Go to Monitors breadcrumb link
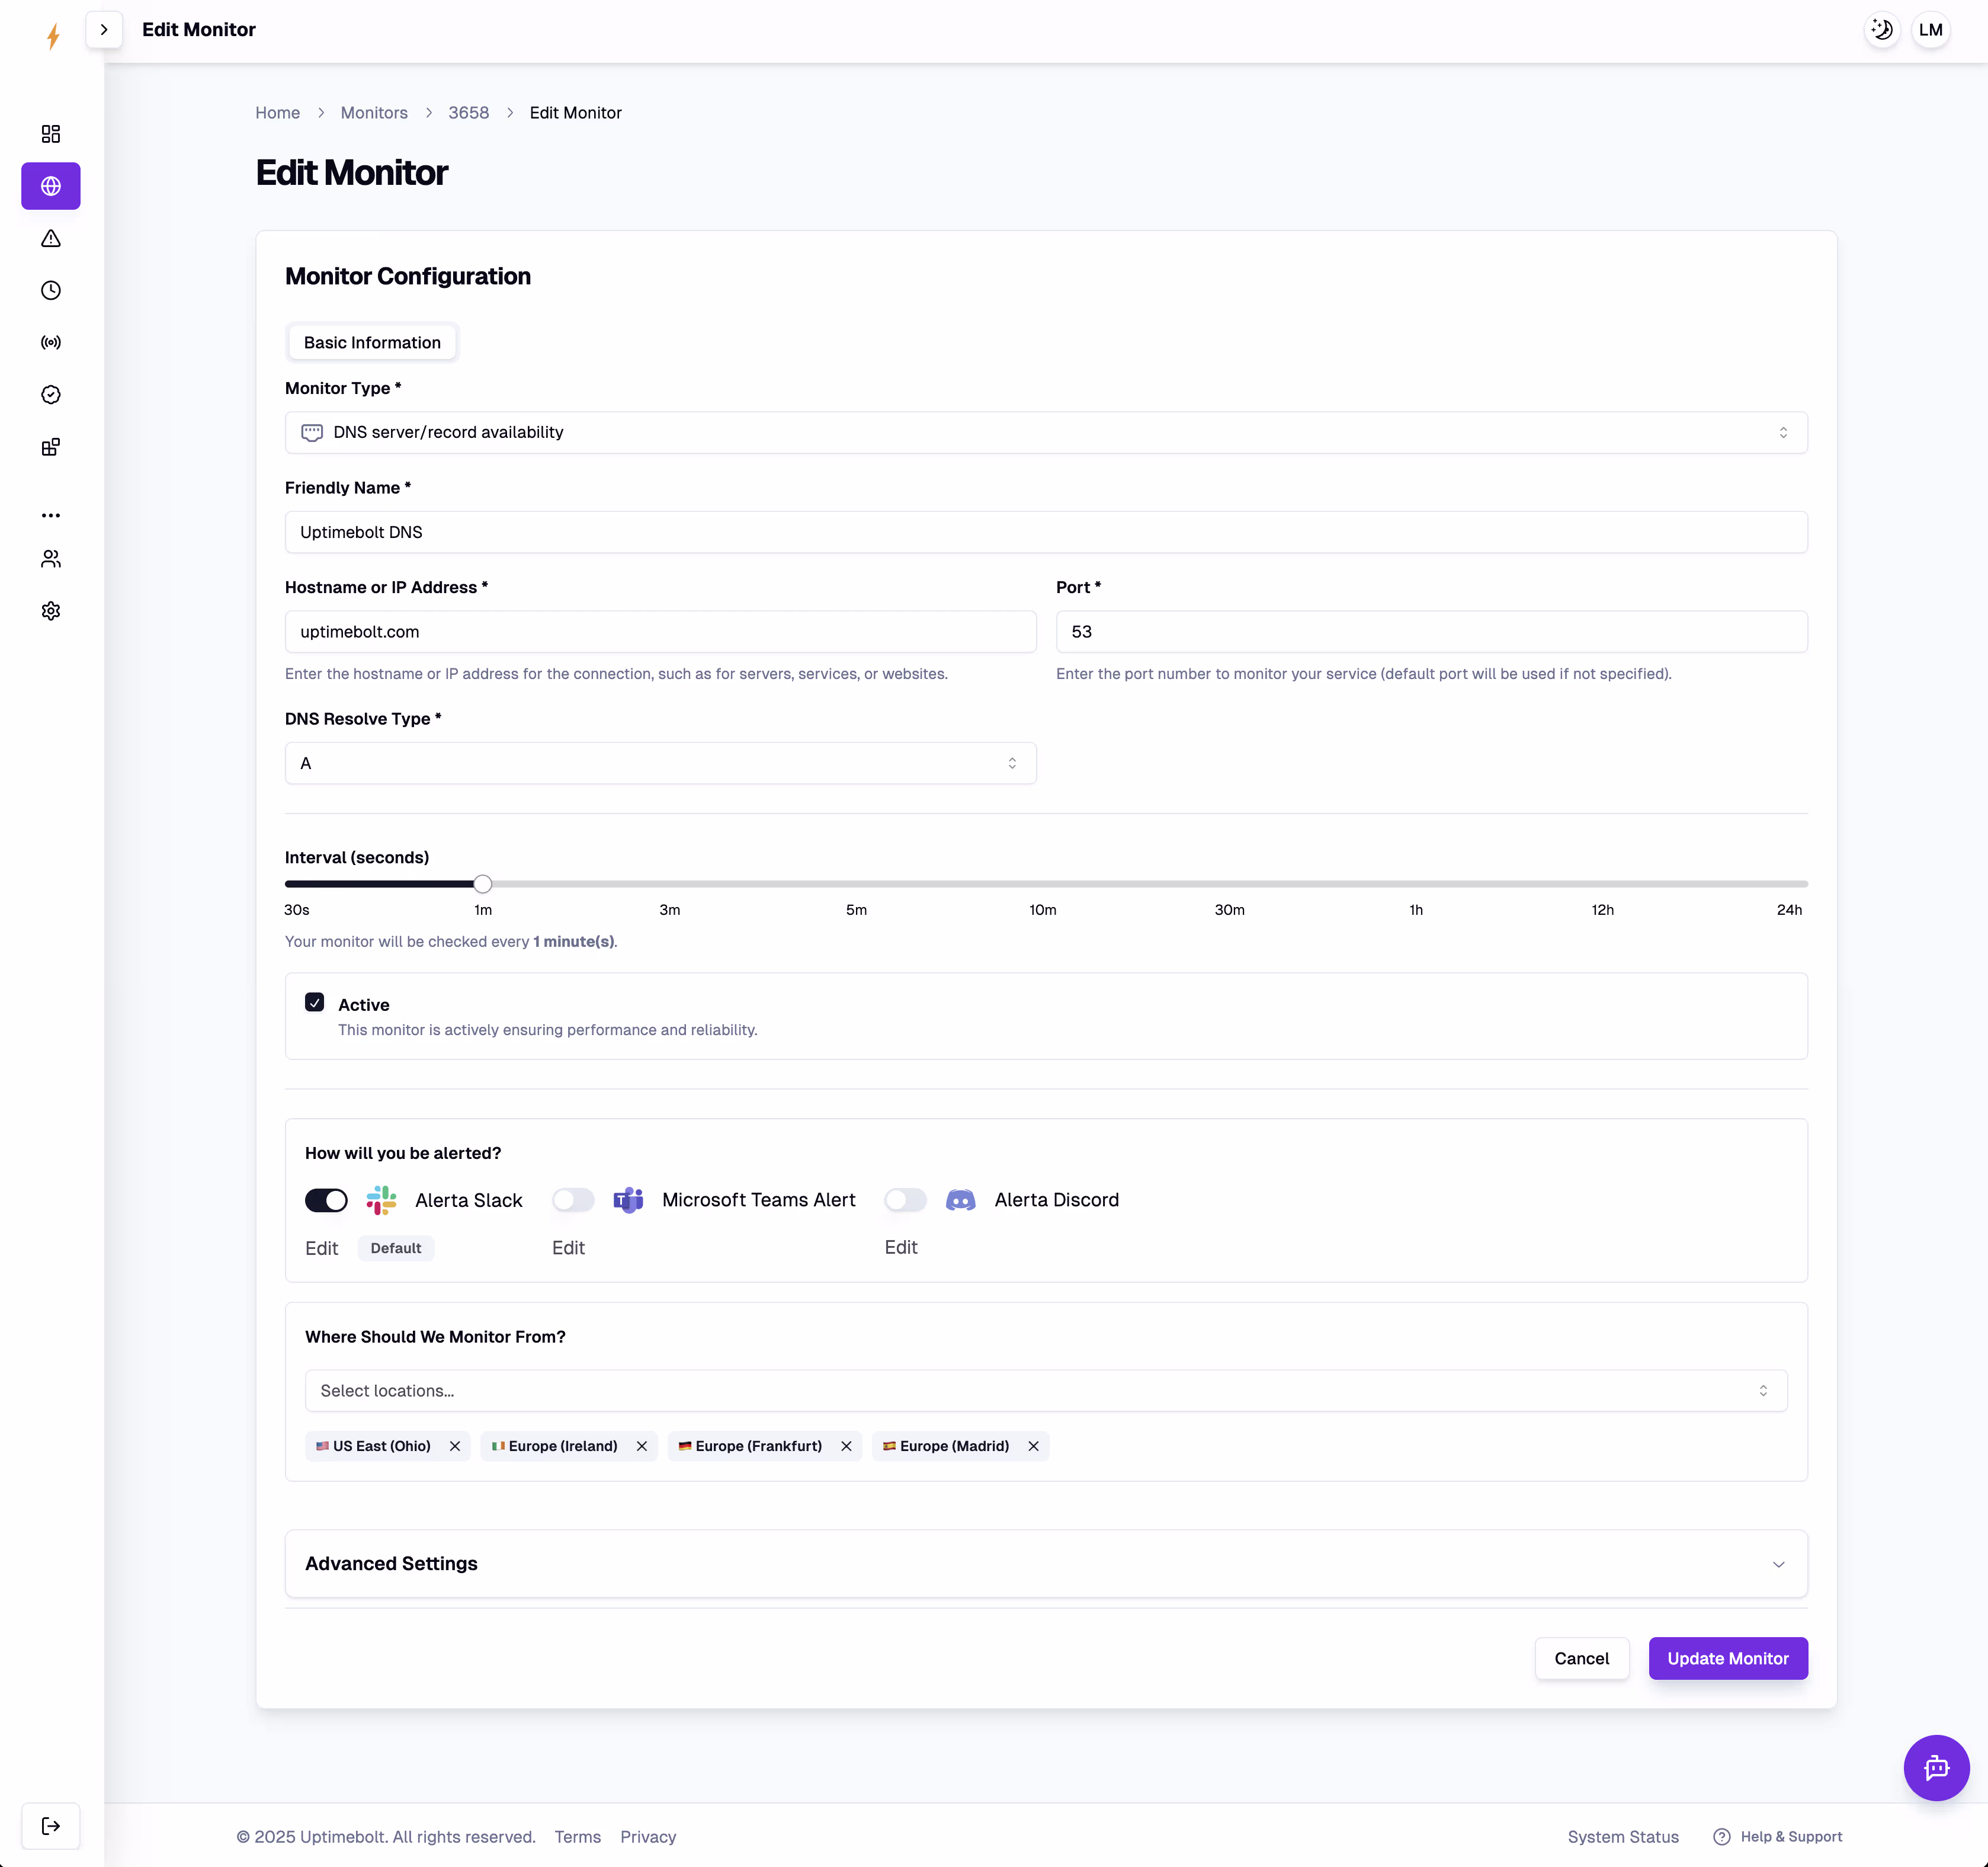 tap(374, 113)
